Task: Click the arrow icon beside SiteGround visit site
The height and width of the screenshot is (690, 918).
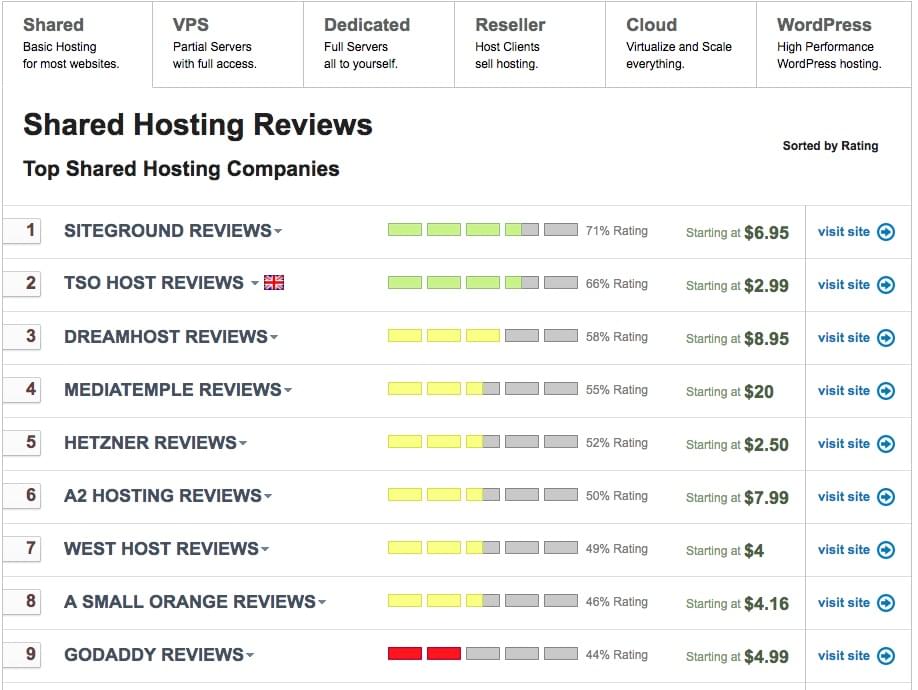Action: (x=885, y=232)
